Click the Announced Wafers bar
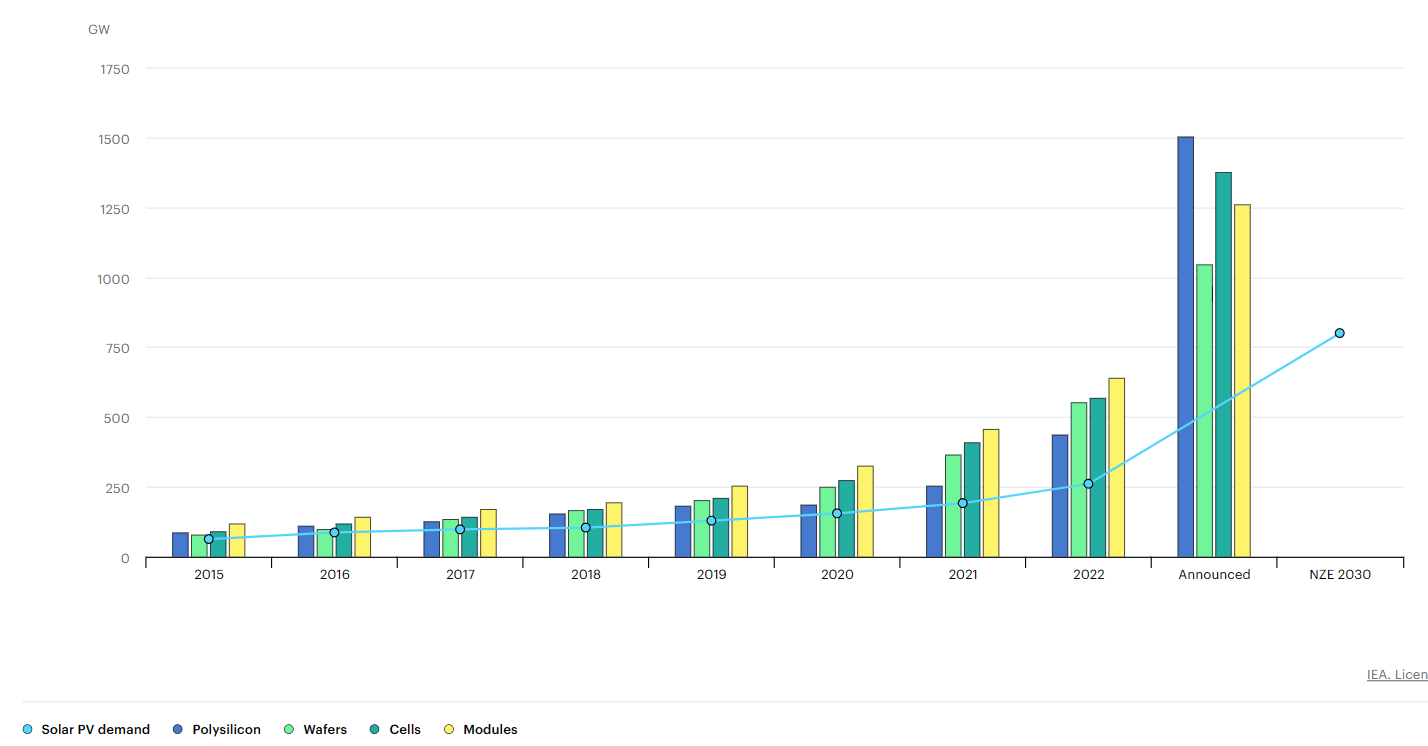Viewport: 1428px width, 746px height. point(1204,411)
